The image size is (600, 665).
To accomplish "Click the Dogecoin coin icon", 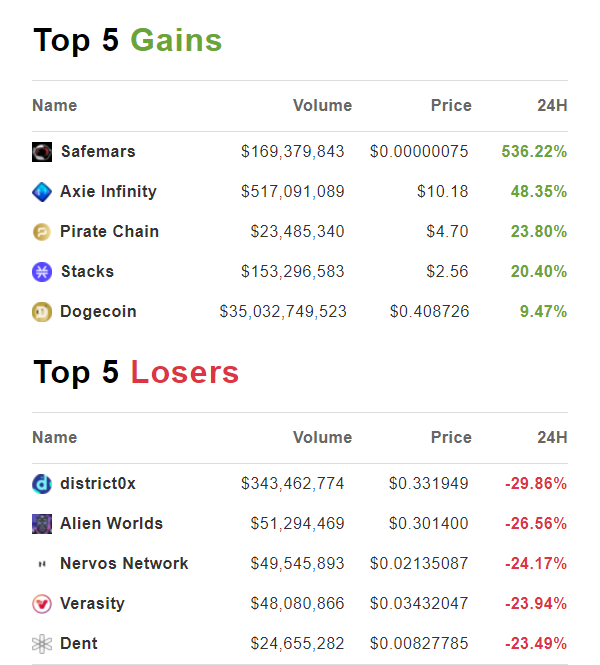I will pos(42,312).
